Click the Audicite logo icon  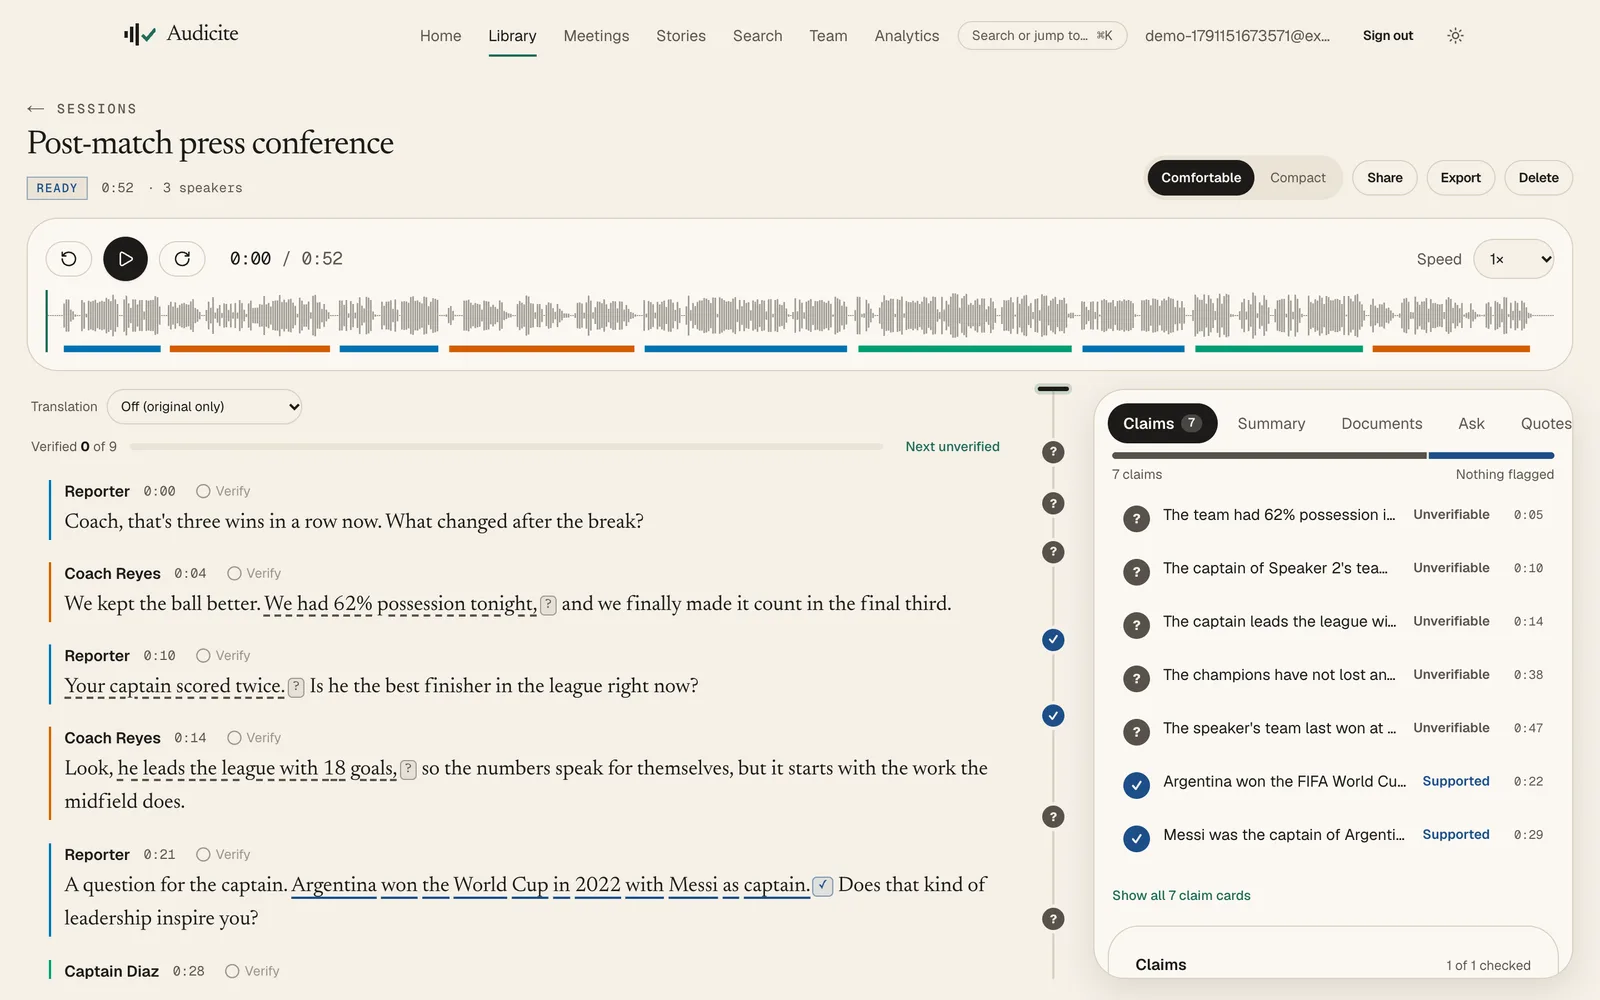point(140,35)
